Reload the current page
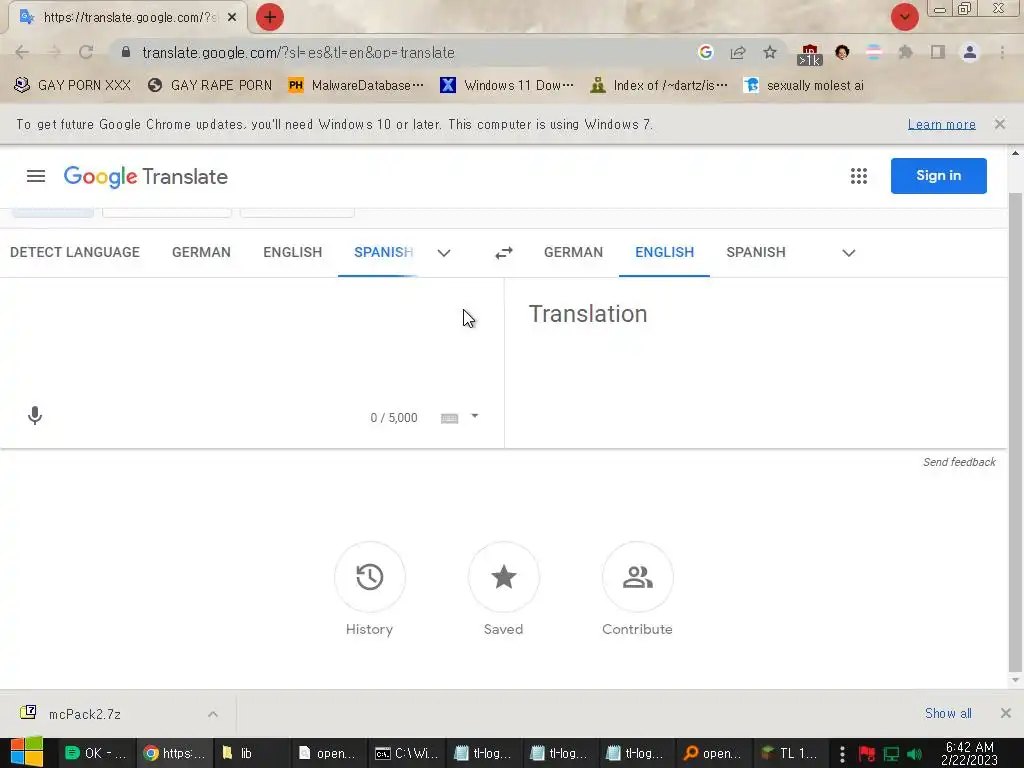1024x768 pixels. point(86,52)
